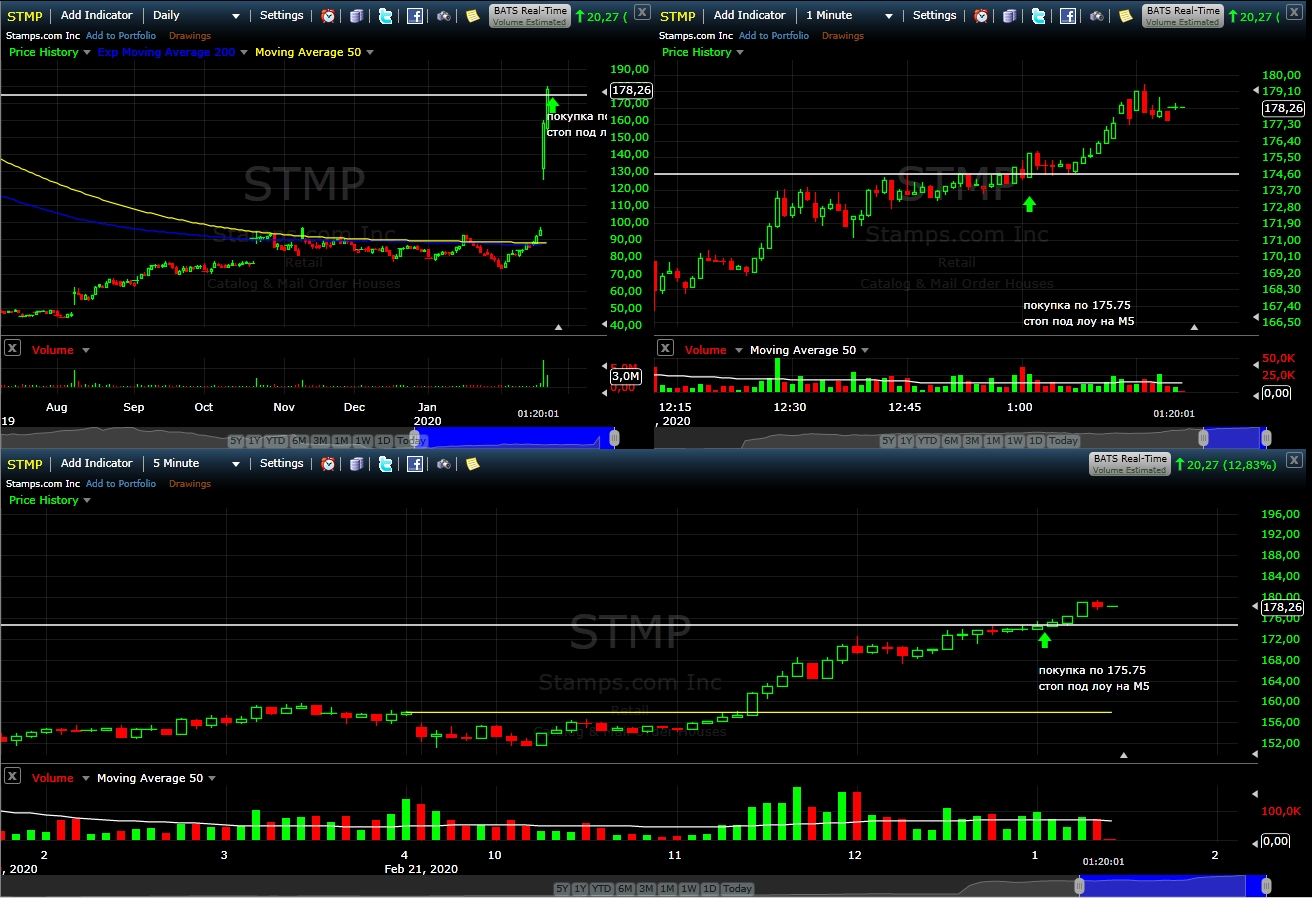Open Drawings in Daily chart
1312x898 pixels.
[x=190, y=36]
